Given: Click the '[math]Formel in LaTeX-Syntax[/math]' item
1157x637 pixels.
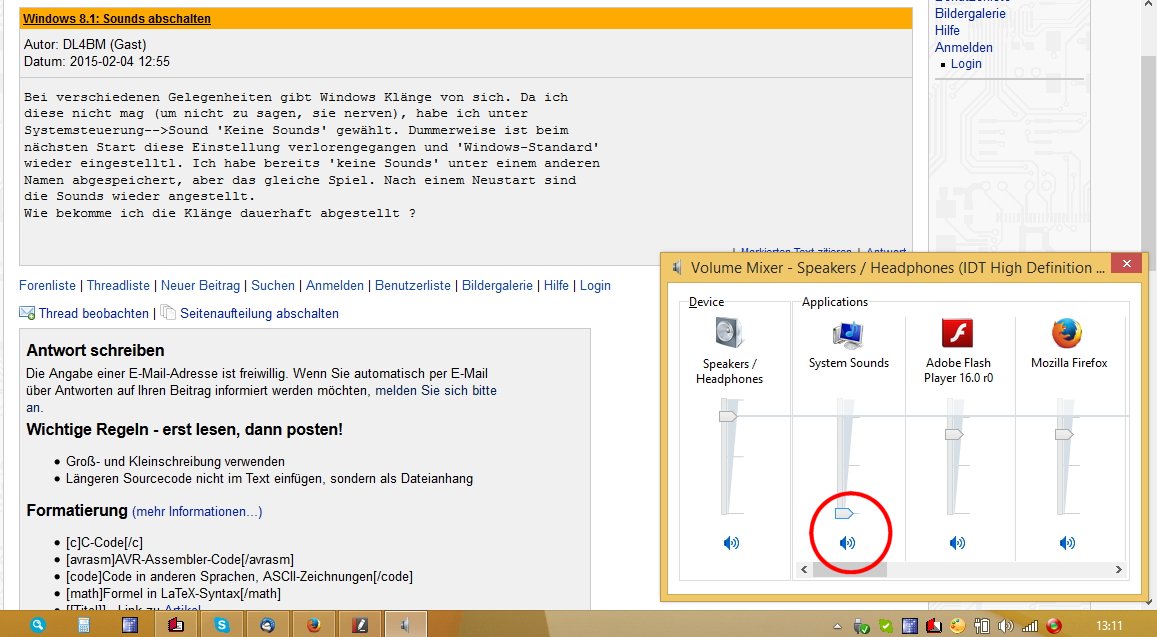Looking at the screenshot, I should tap(173, 593).
